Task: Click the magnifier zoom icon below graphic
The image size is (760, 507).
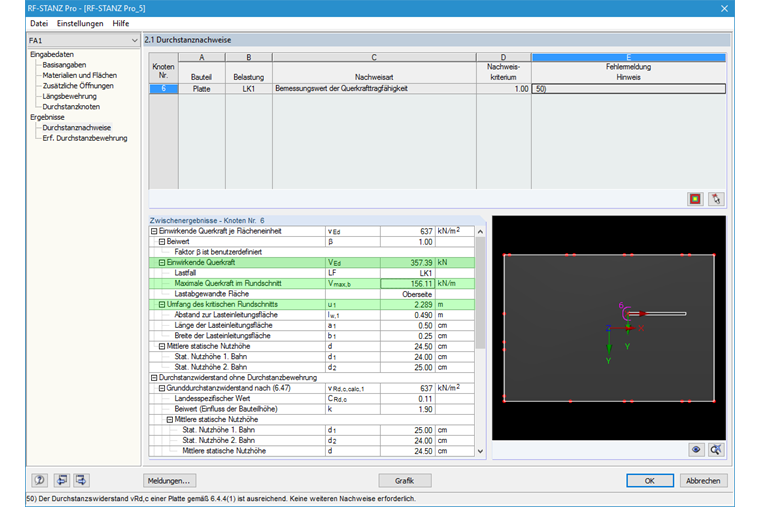Action: pyautogui.click(x=716, y=449)
